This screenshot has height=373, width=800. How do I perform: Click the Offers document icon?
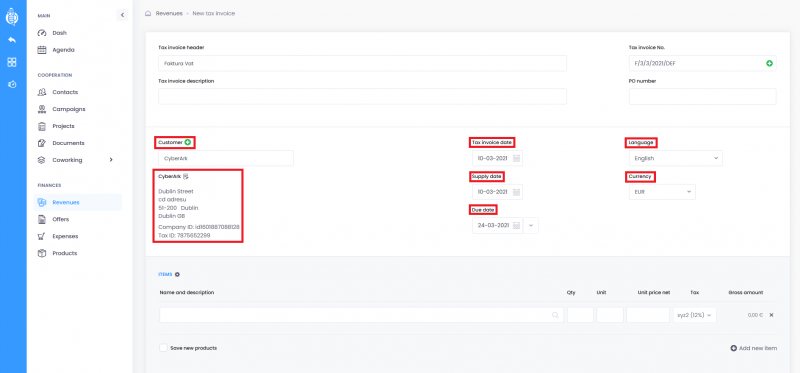click(x=42, y=219)
